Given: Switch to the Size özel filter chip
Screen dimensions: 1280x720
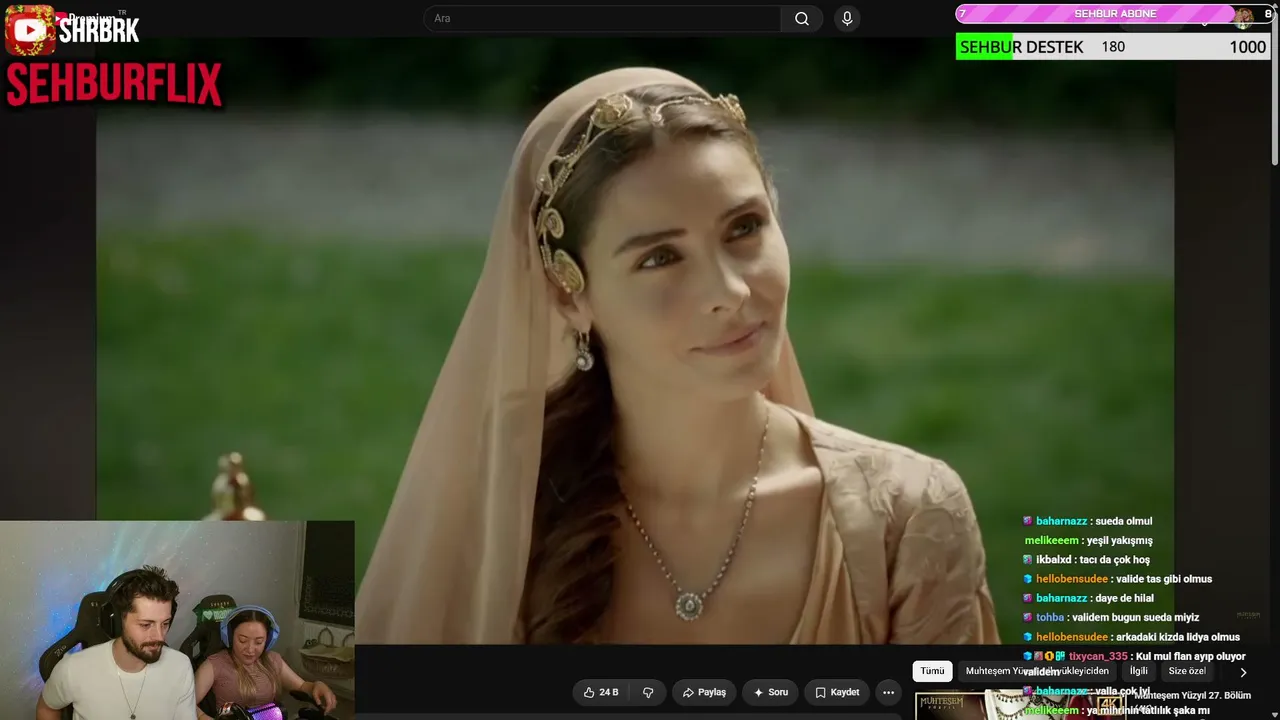Looking at the screenshot, I should (1187, 671).
